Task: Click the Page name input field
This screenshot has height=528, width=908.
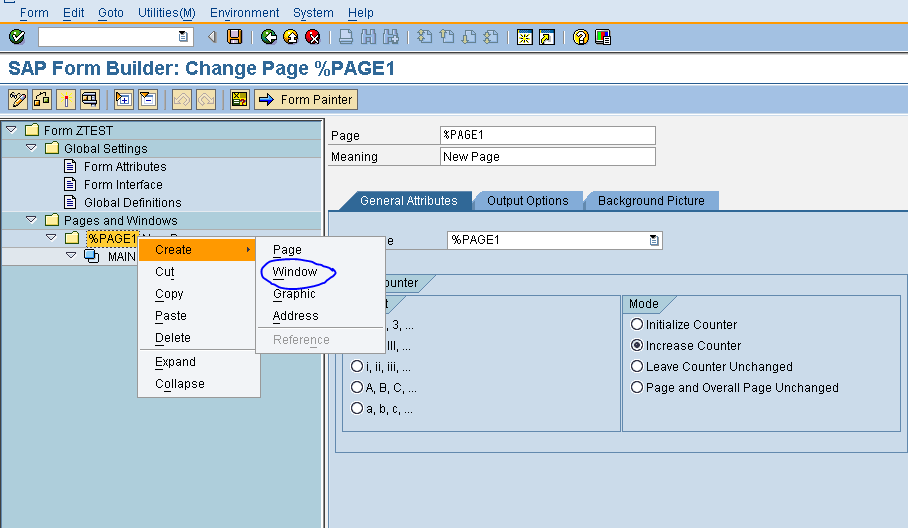Action: [x=547, y=135]
